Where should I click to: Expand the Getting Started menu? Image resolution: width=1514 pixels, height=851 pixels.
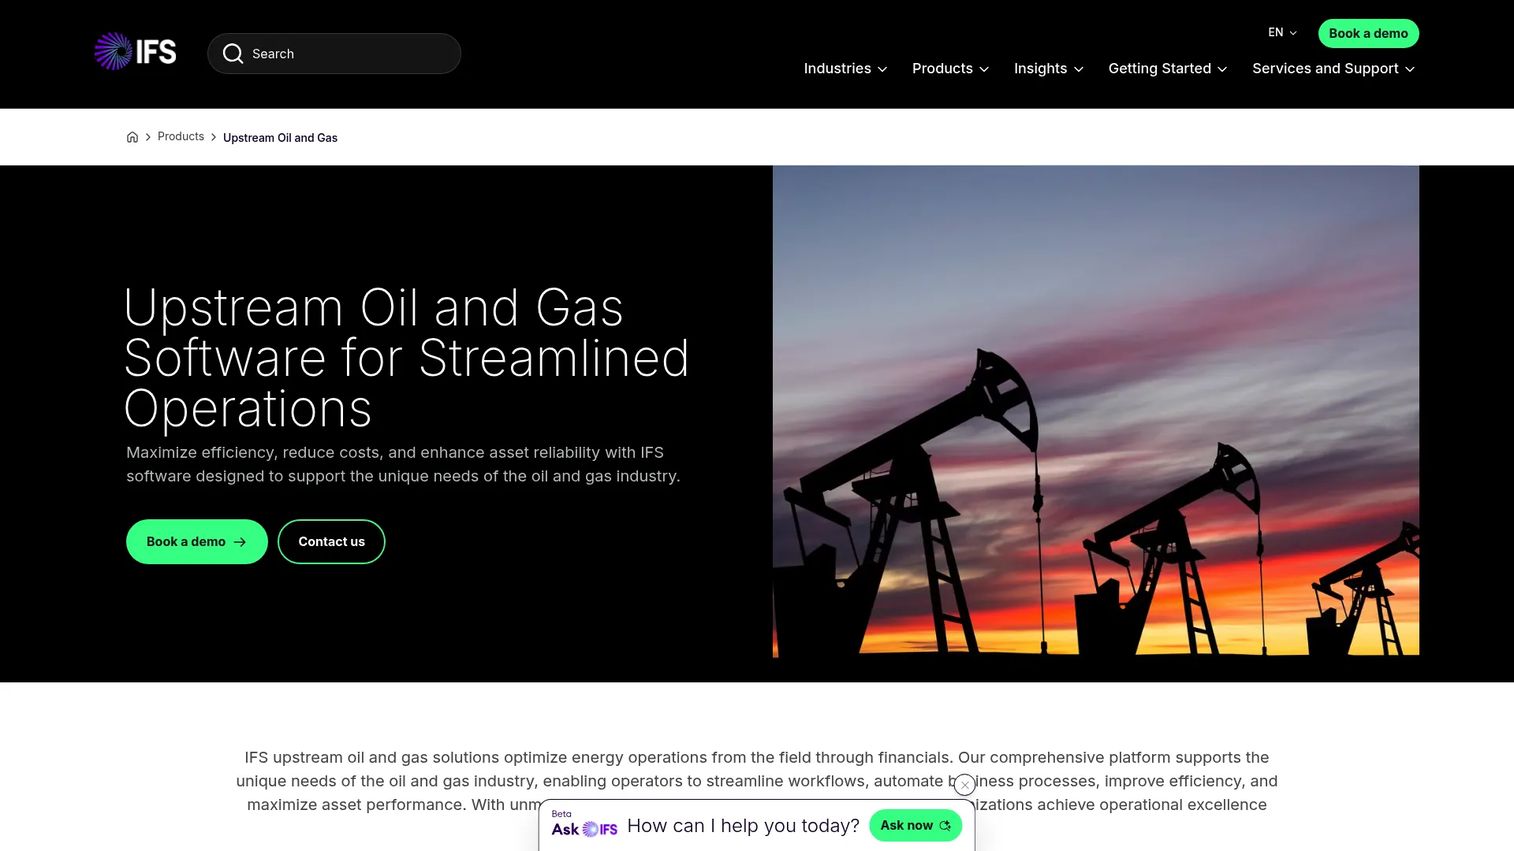tap(1167, 69)
